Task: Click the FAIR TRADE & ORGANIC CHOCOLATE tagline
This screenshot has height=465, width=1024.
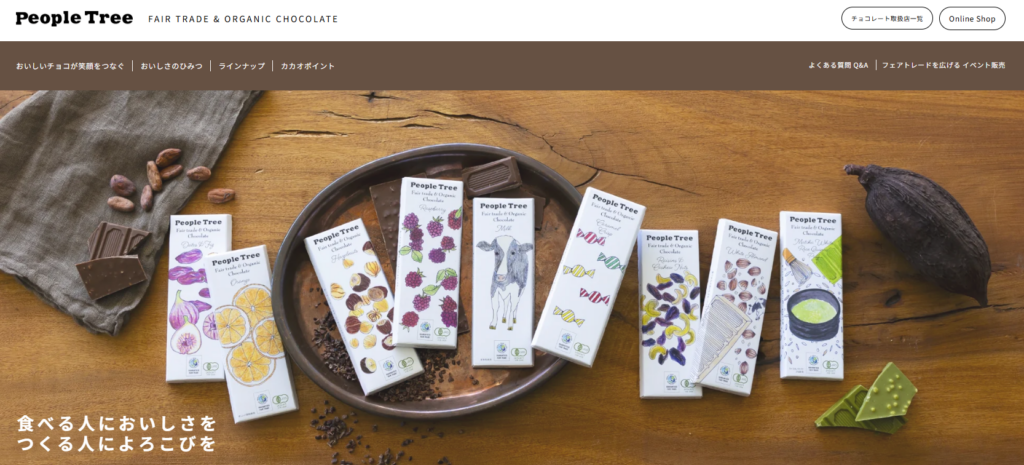Action: [x=243, y=19]
